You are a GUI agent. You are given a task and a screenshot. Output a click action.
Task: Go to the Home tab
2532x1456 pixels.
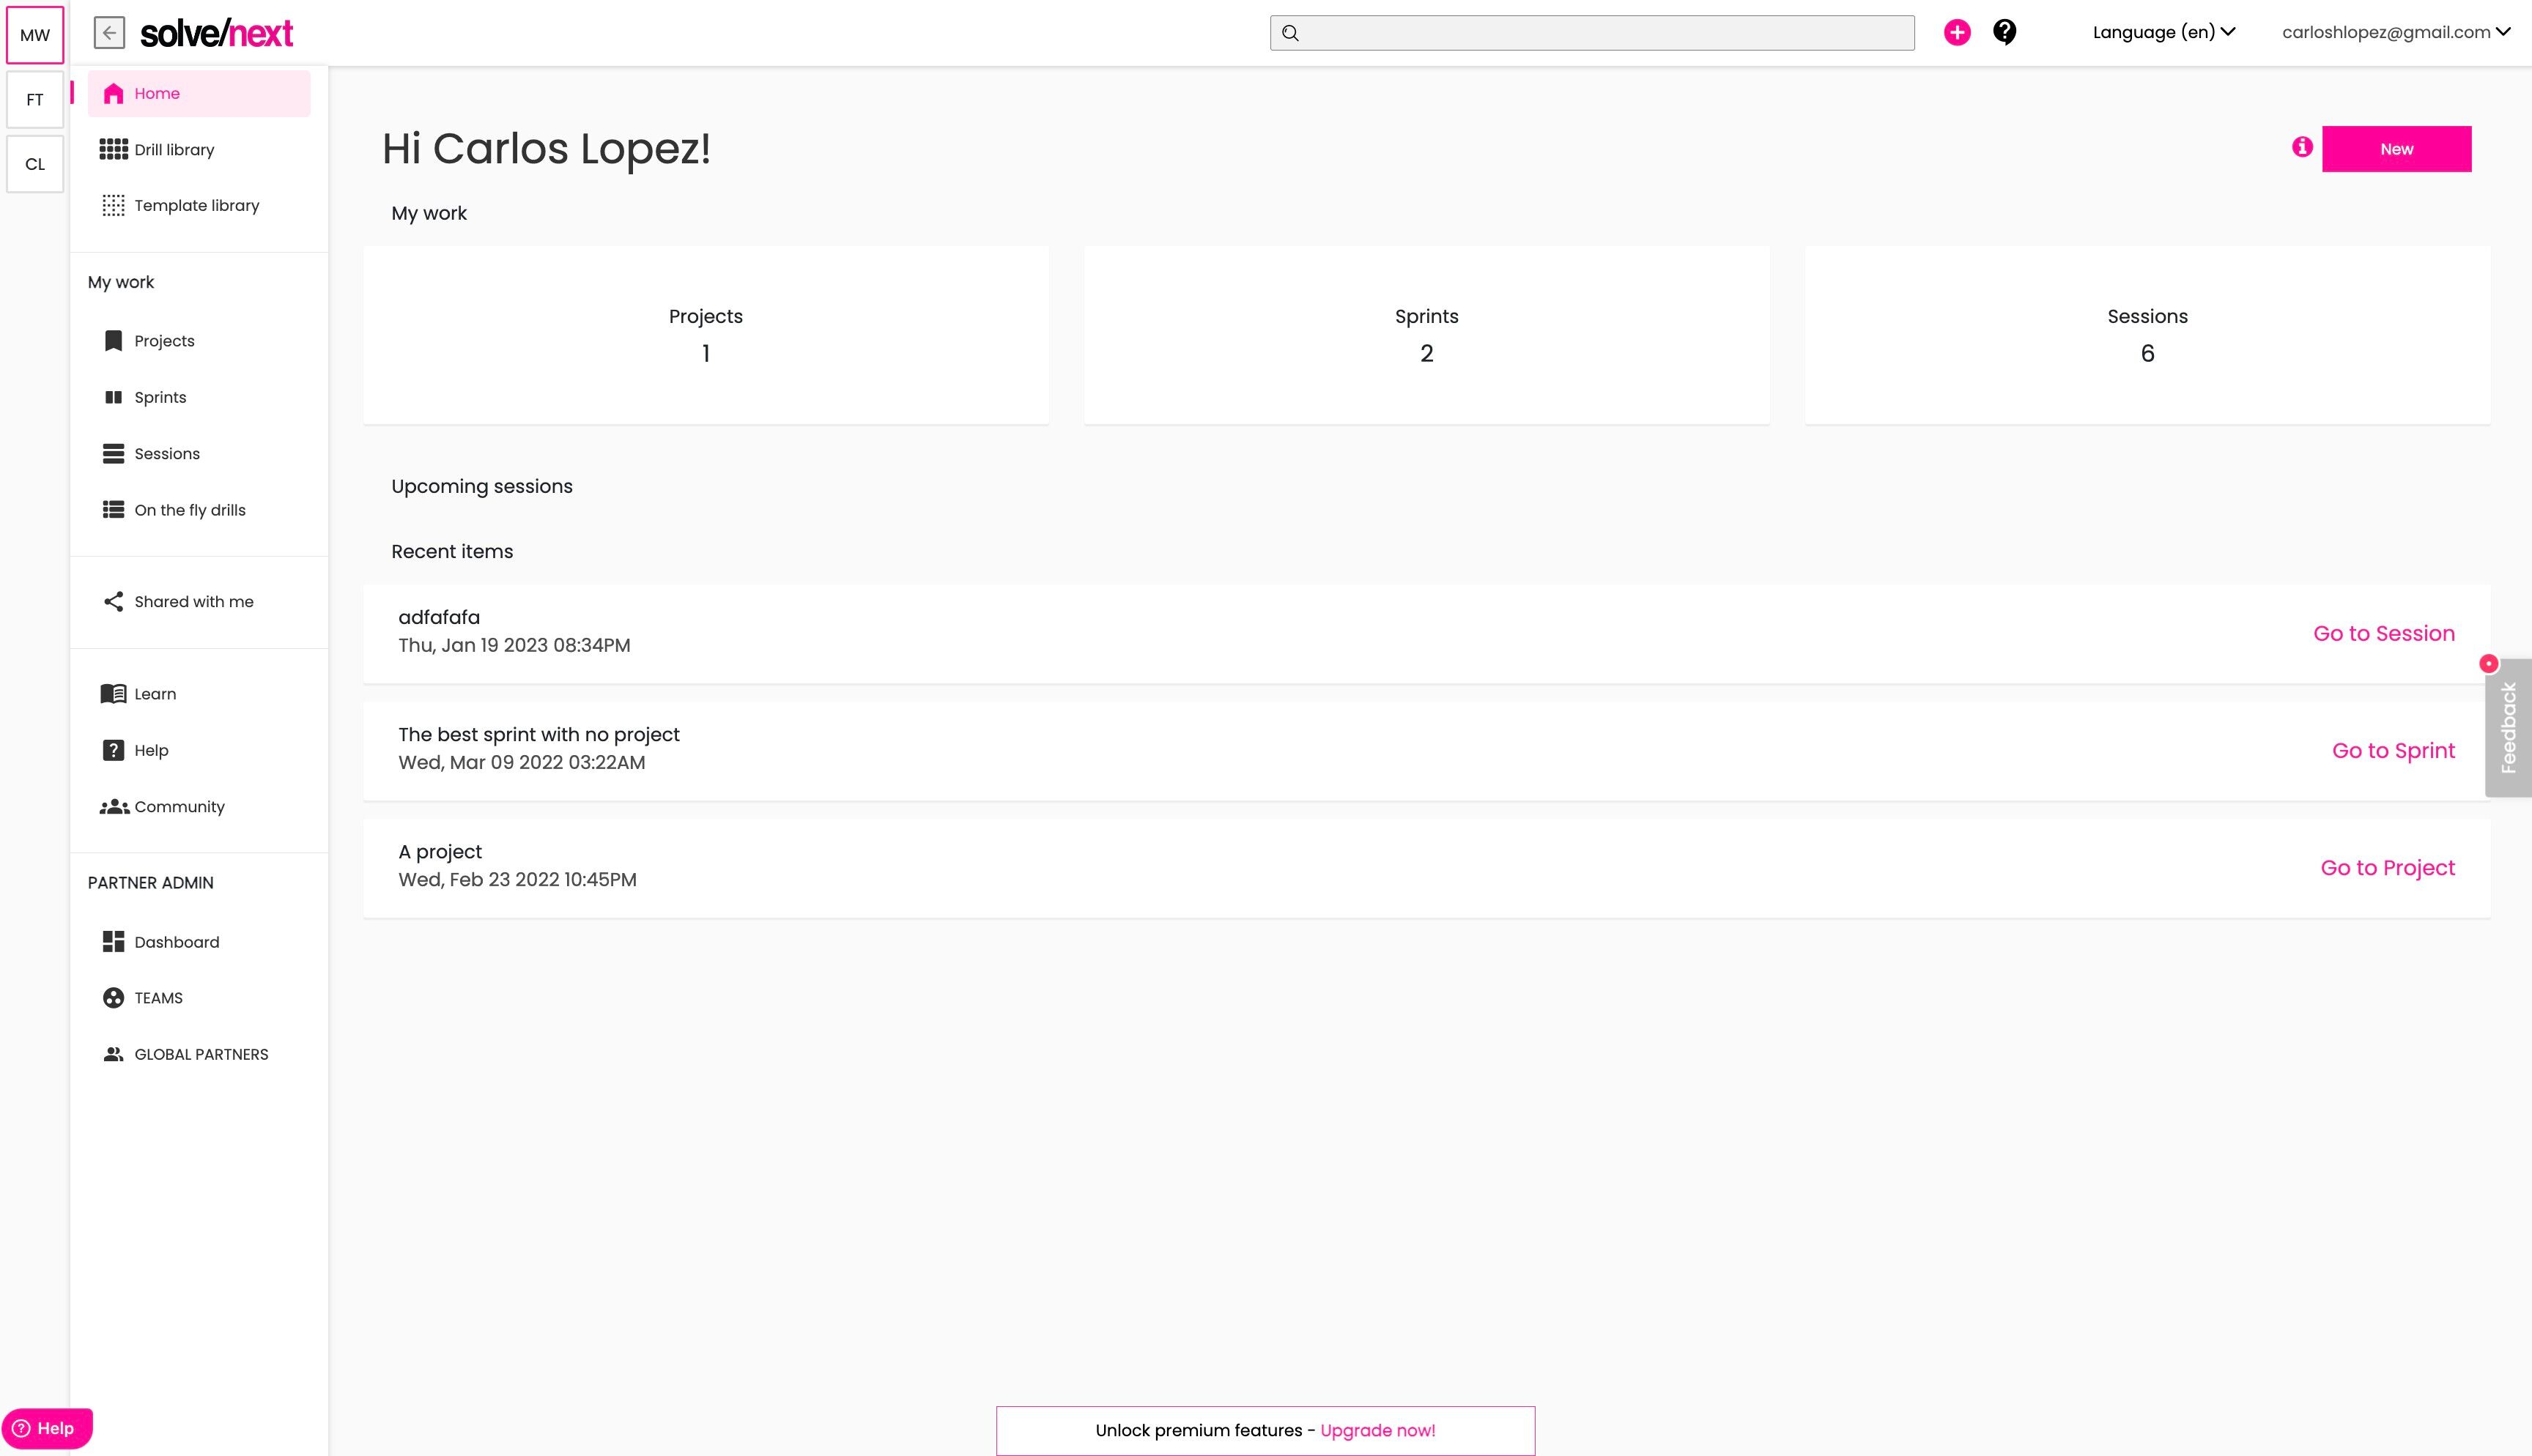tap(157, 93)
